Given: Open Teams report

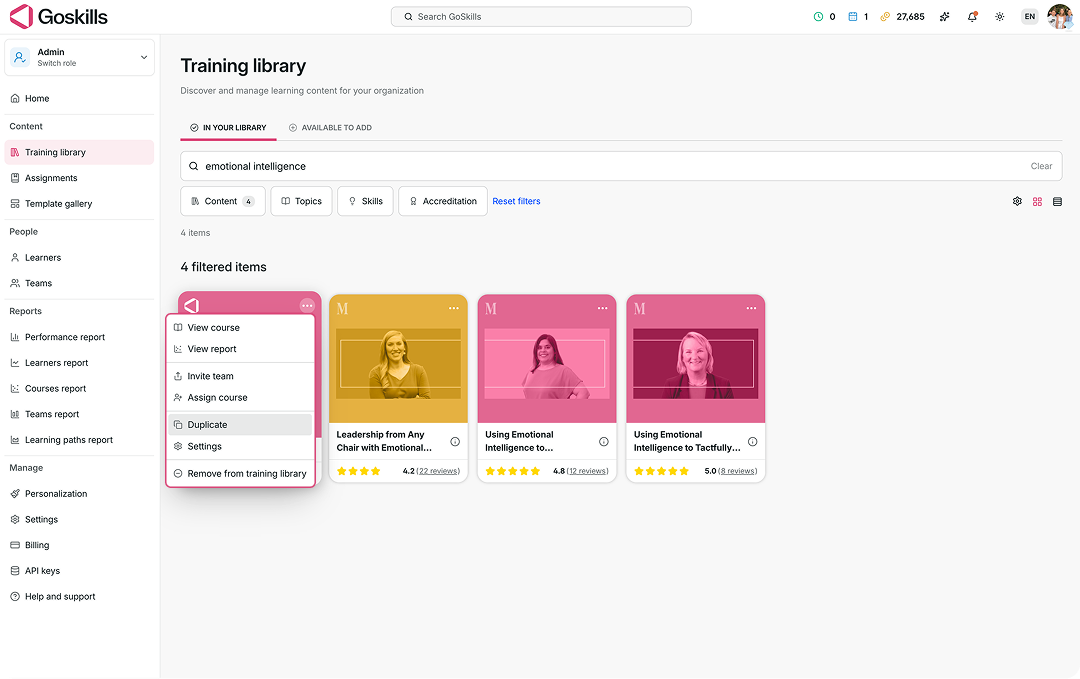Looking at the screenshot, I should (79, 414).
